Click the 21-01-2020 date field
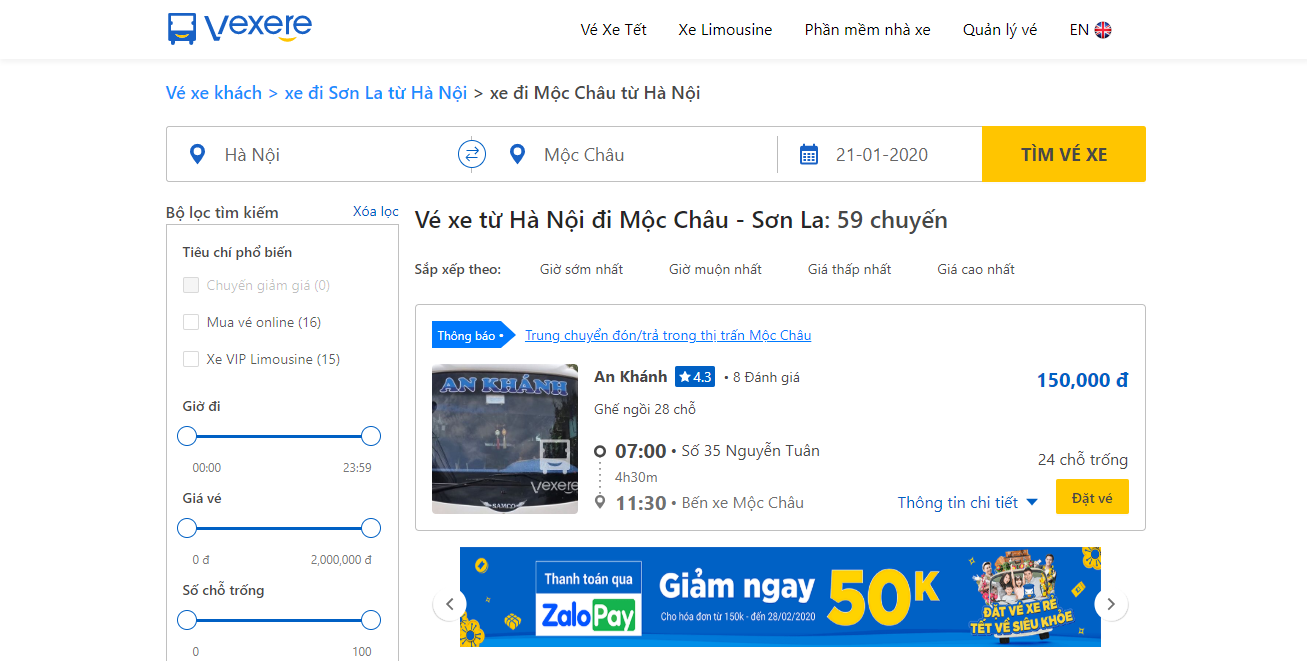This screenshot has height=661, width=1307. tap(882, 154)
